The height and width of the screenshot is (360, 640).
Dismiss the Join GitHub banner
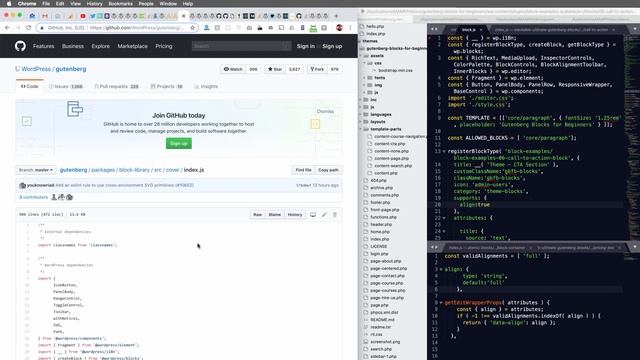tap(325, 111)
